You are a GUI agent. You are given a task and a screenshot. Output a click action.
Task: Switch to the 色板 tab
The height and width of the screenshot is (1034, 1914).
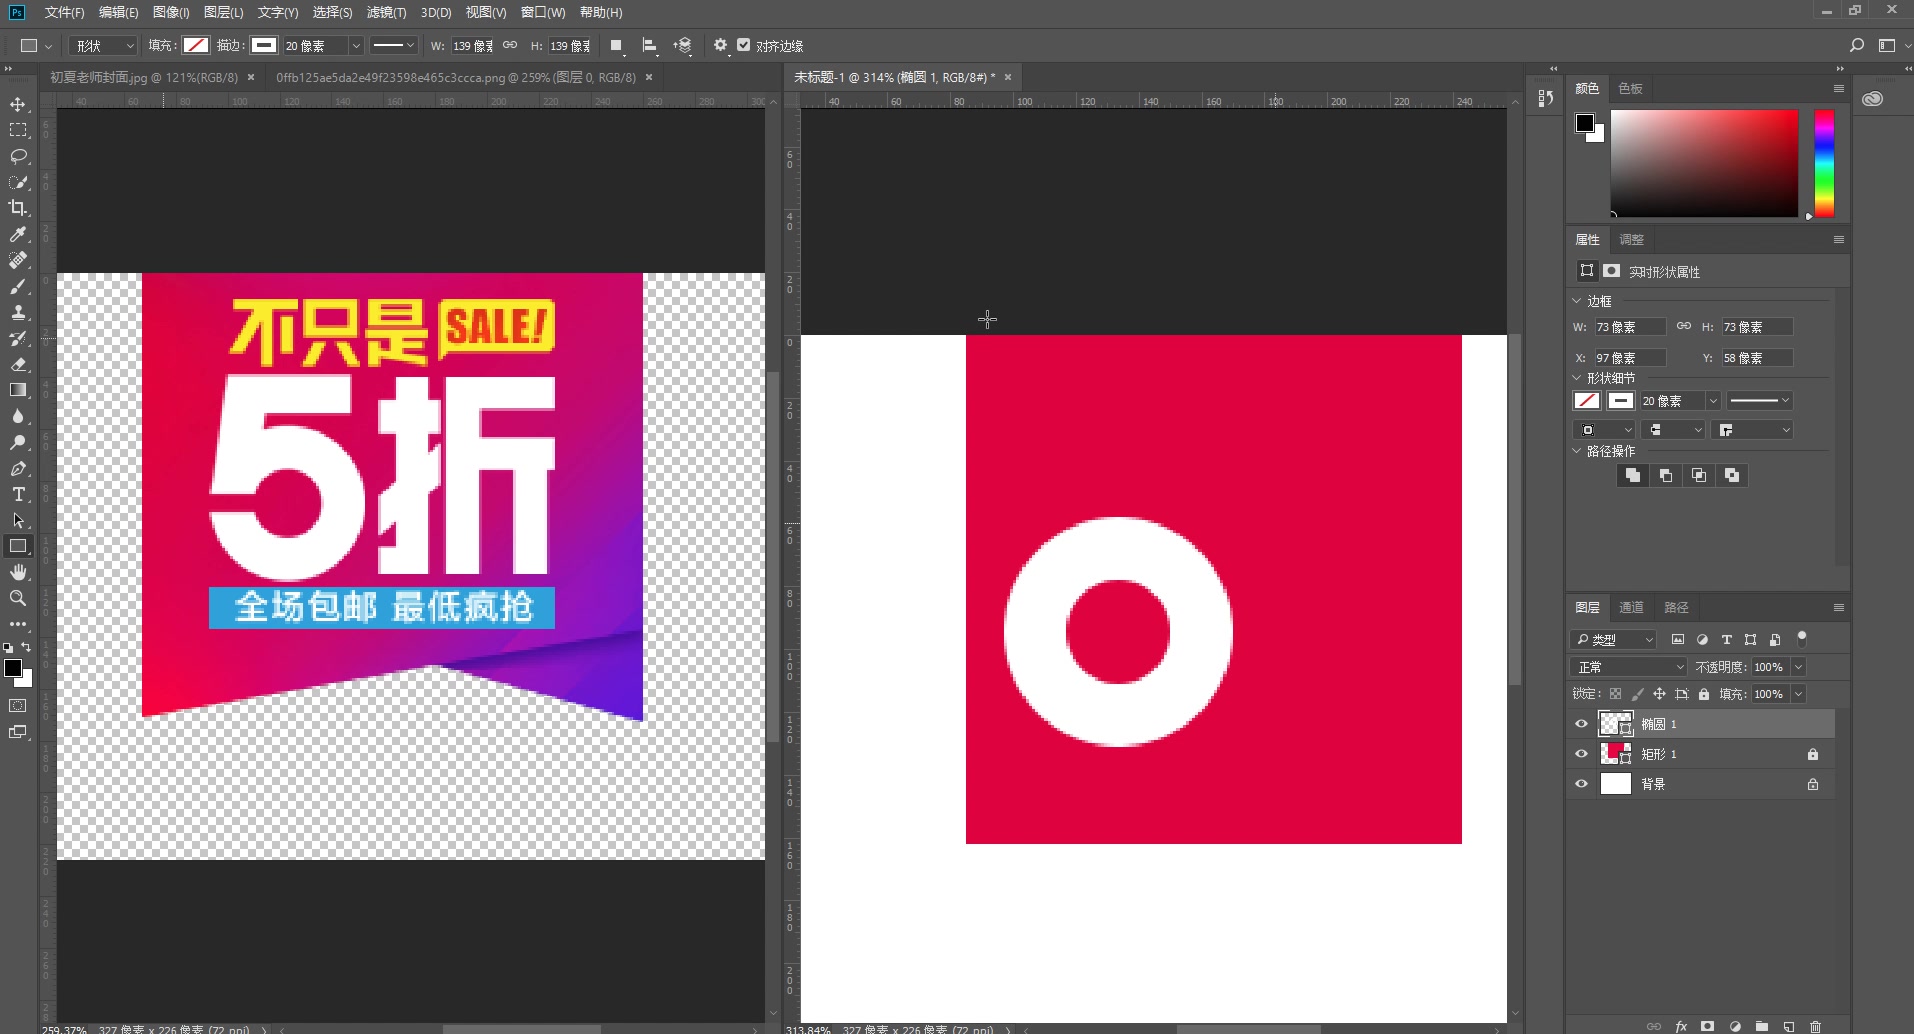point(1630,88)
